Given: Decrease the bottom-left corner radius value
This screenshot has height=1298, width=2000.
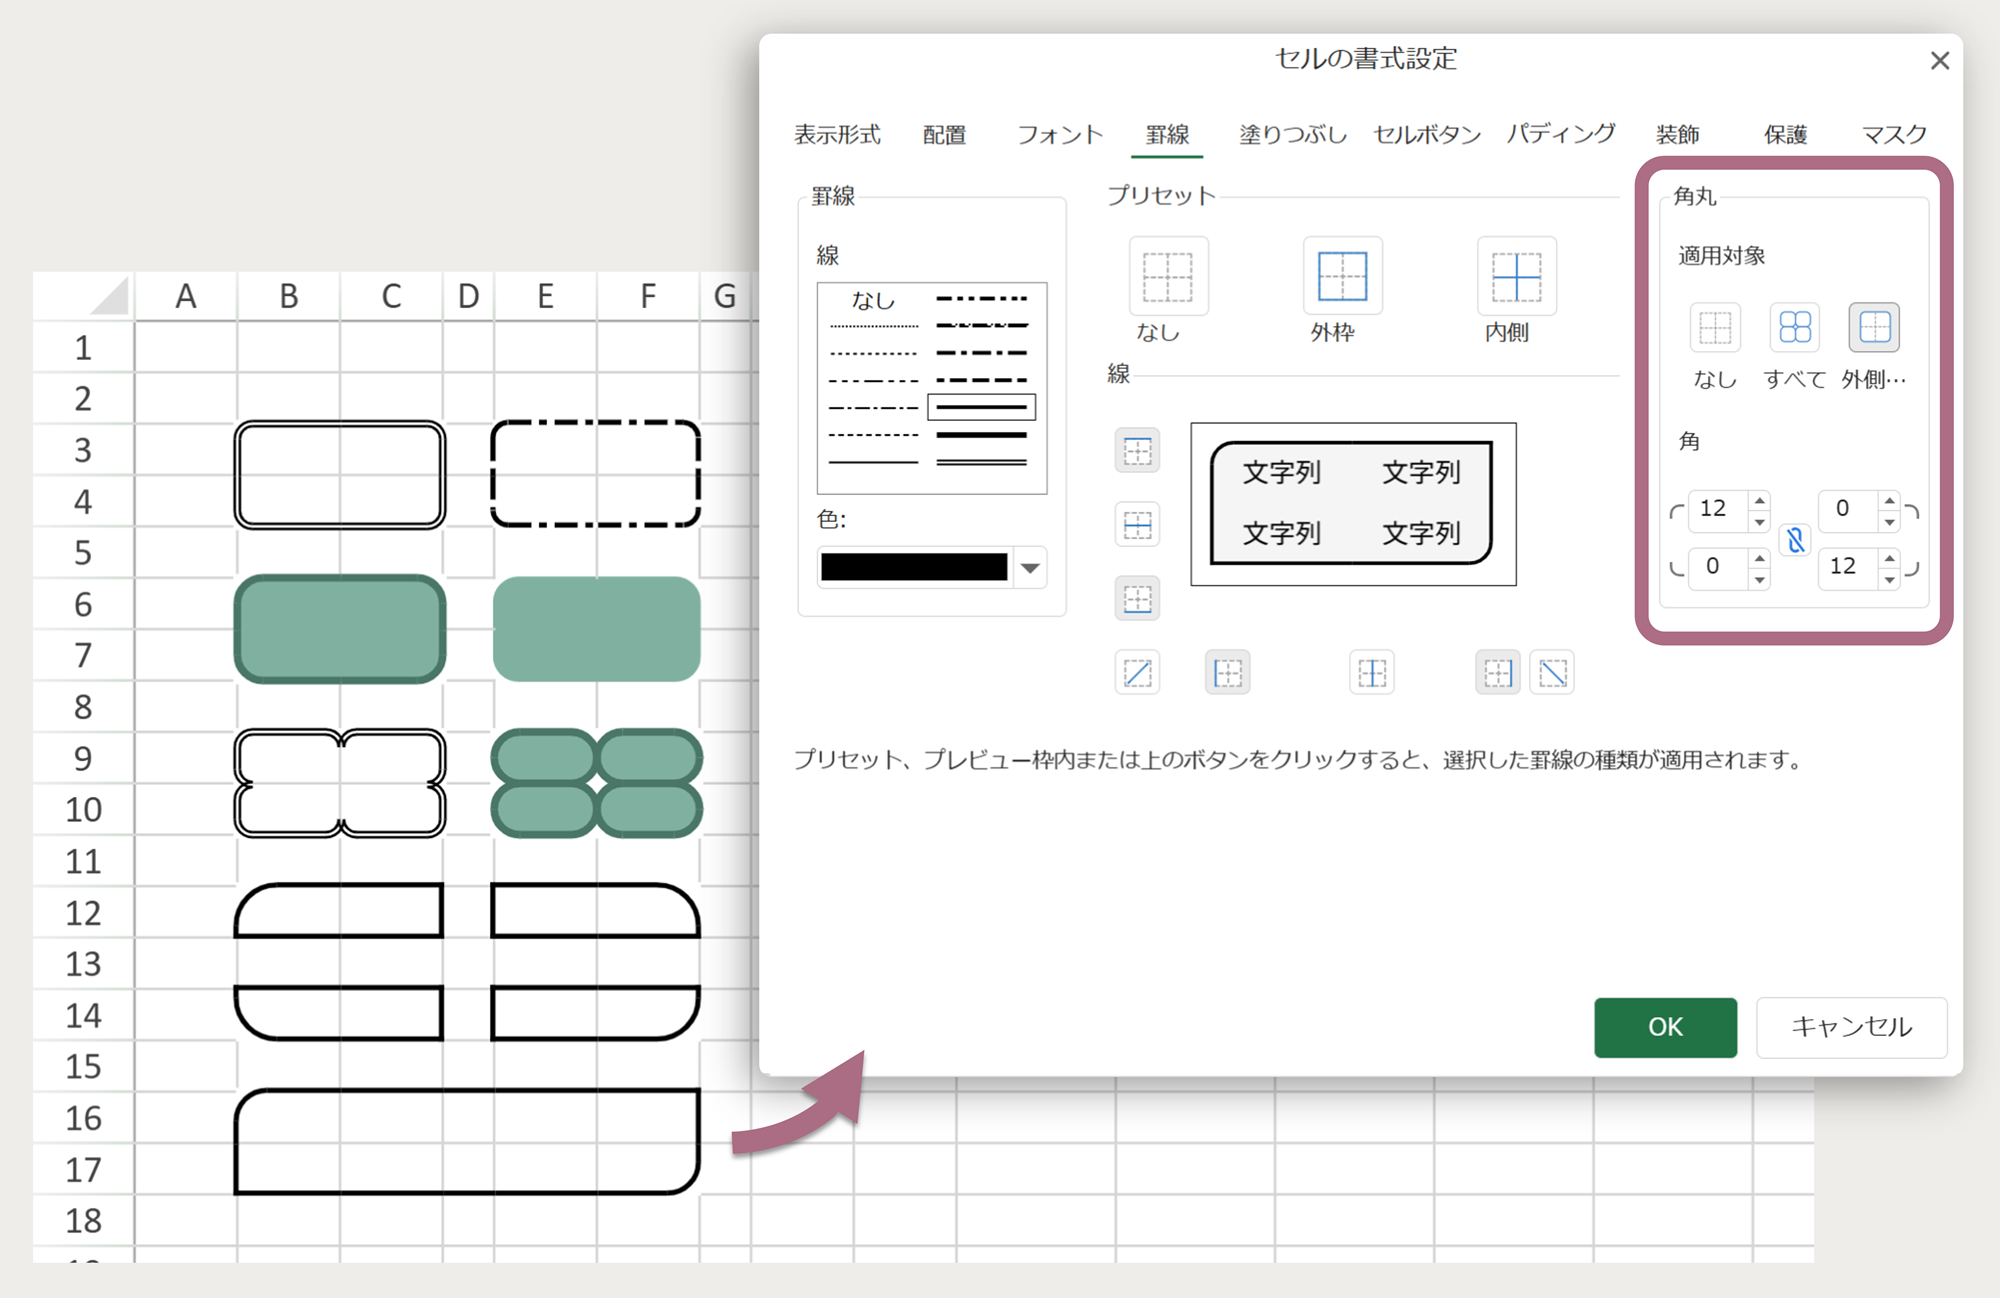Looking at the screenshot, I should 1760,579.
